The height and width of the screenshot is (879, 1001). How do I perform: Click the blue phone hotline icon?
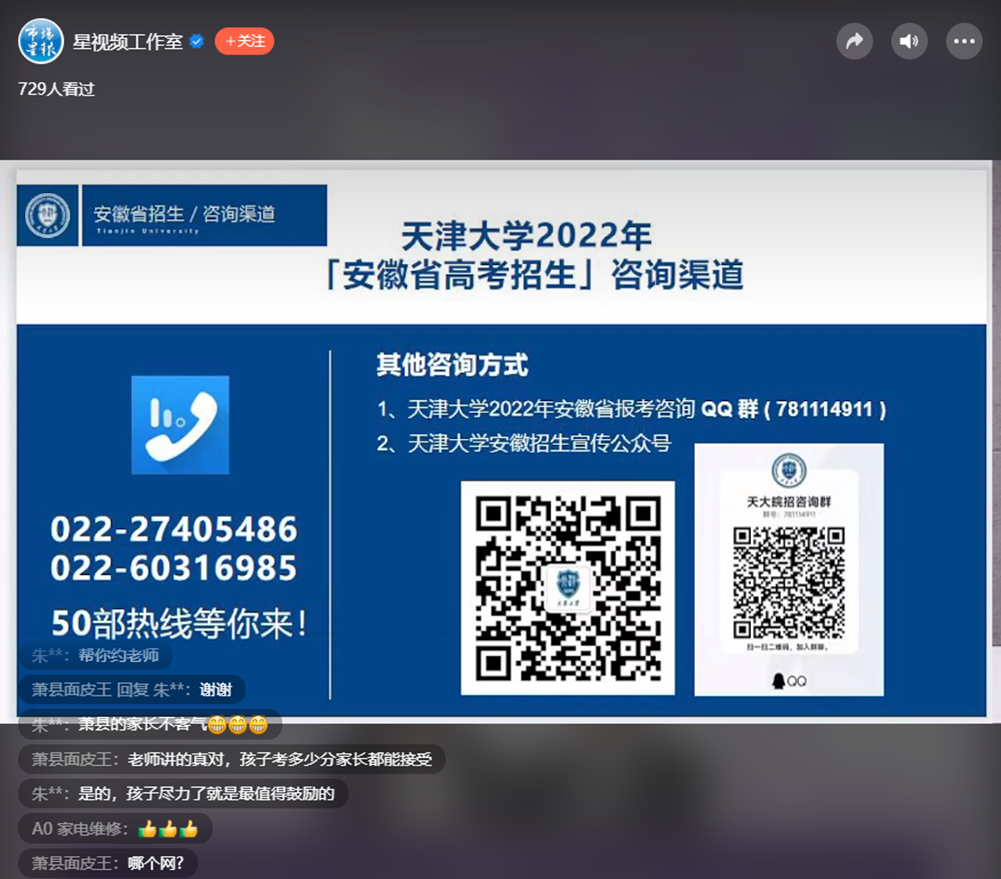click(180, 425)
